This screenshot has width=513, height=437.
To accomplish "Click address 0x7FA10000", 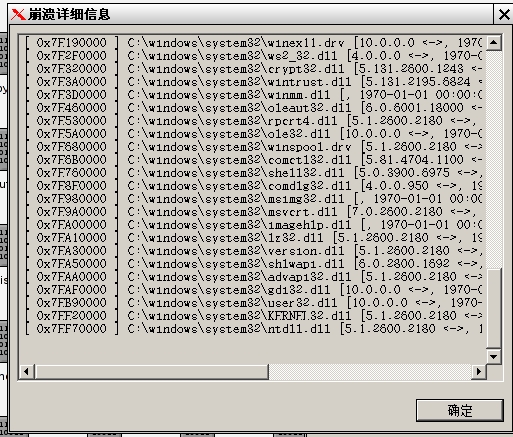I will (71, 238).
